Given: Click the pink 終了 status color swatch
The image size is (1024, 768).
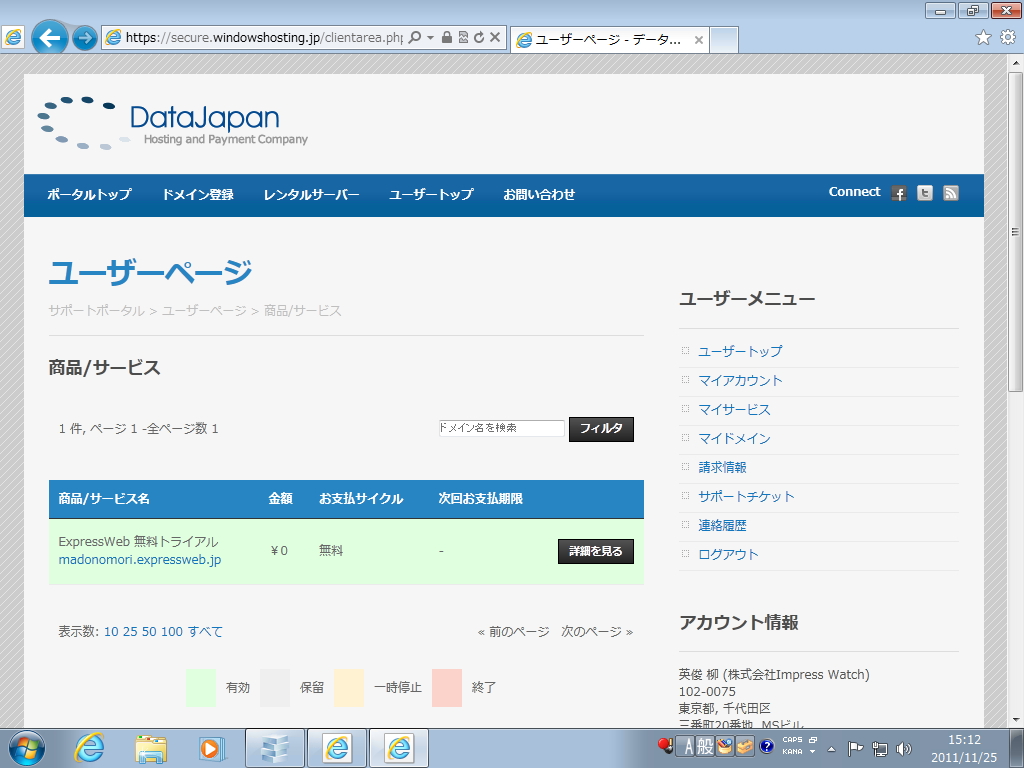Looking at the screenshot, I should (446, 687).
